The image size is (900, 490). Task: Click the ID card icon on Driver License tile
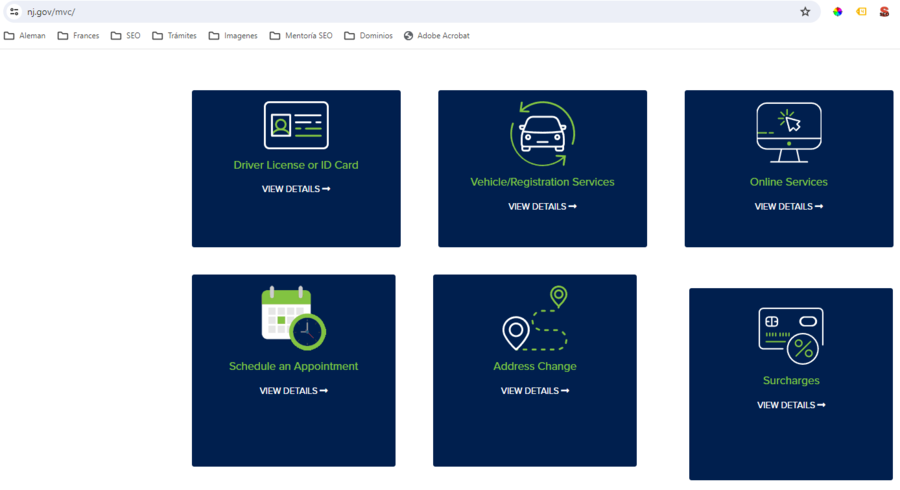click(x=296, y=125)
